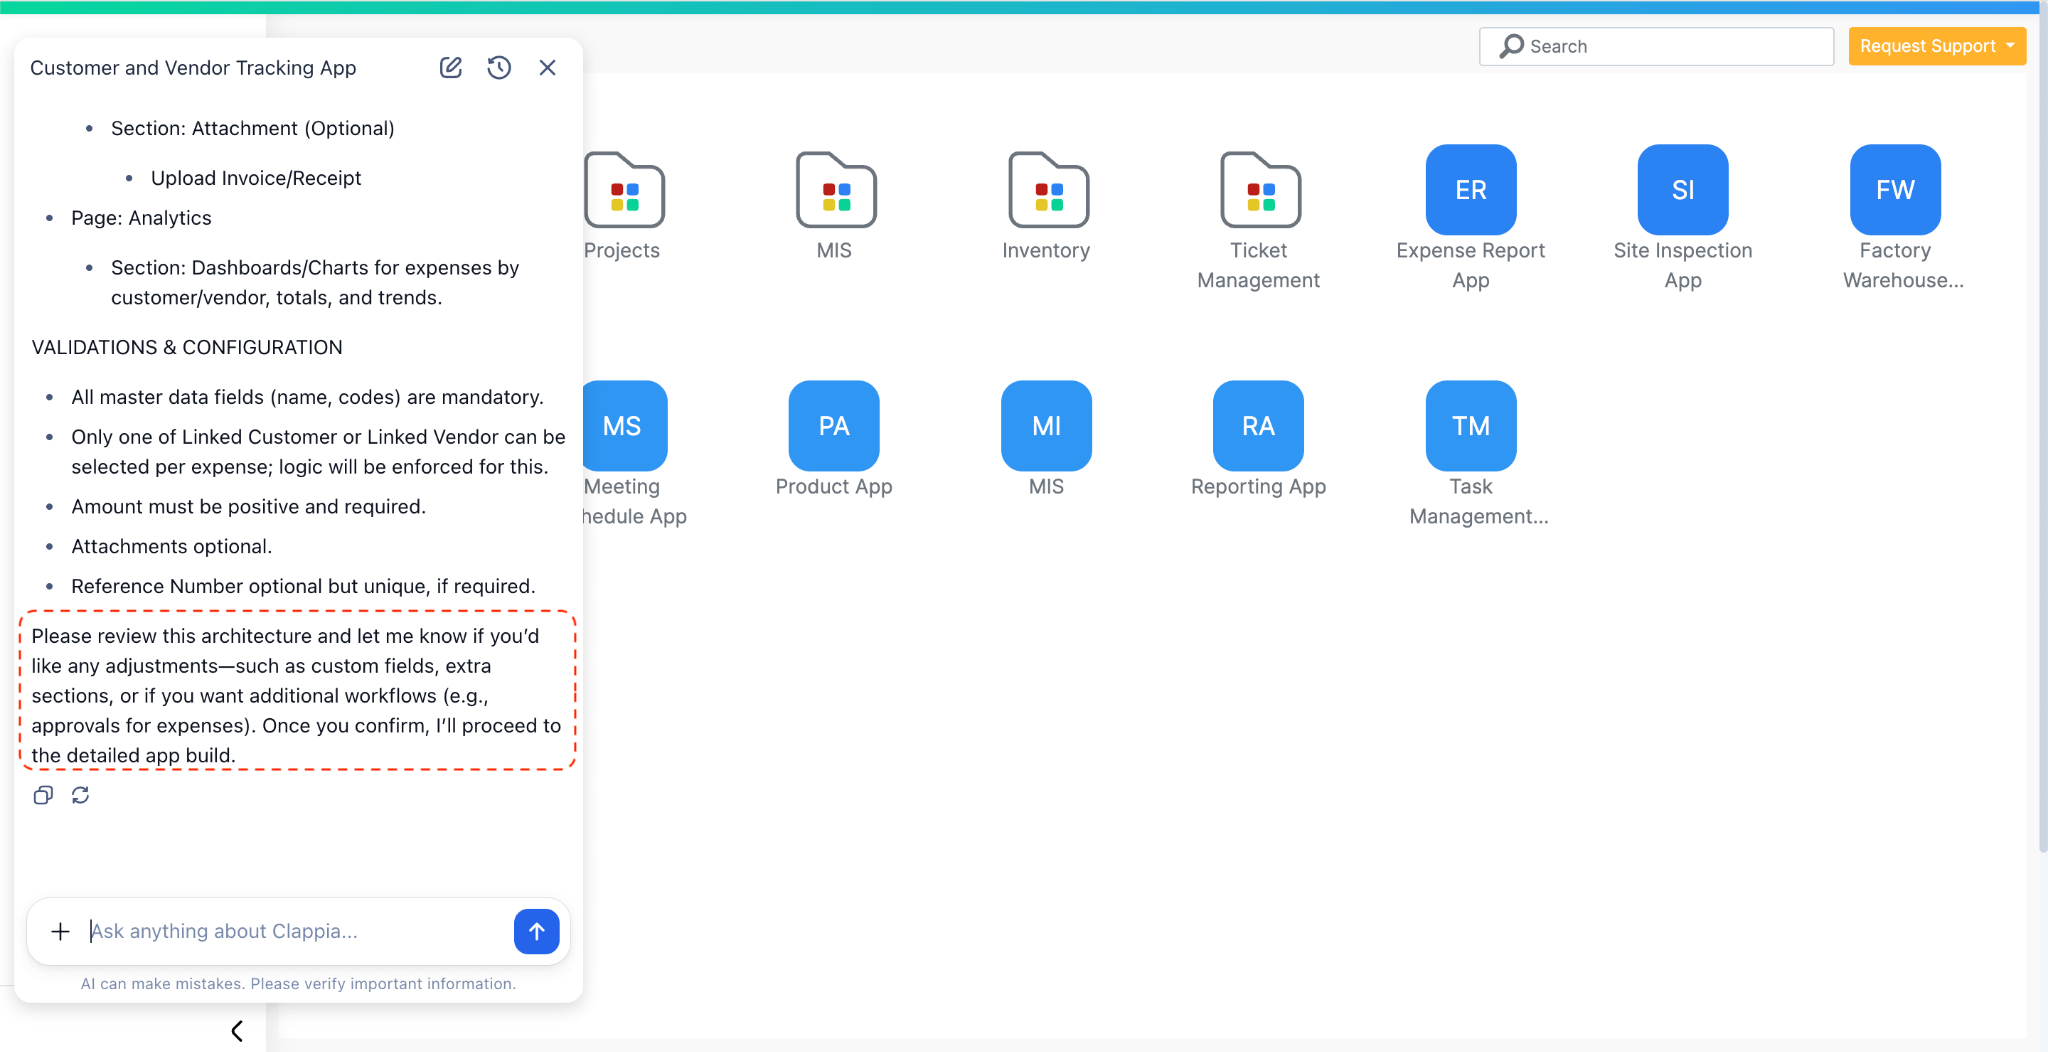Viewport: 2048px width, 1052px height.
Task: Open the MIS app with blue icon
Action: click(x=1045, y=425)
